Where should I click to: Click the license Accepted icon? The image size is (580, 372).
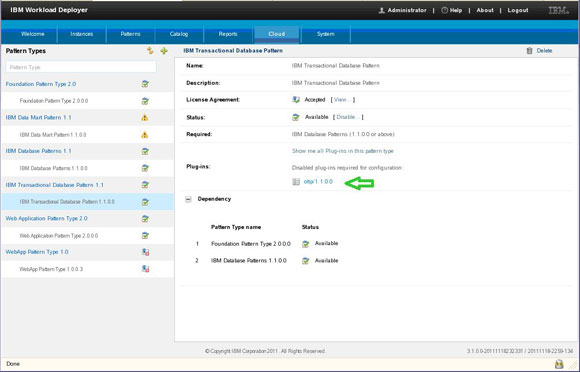point(296,99)
